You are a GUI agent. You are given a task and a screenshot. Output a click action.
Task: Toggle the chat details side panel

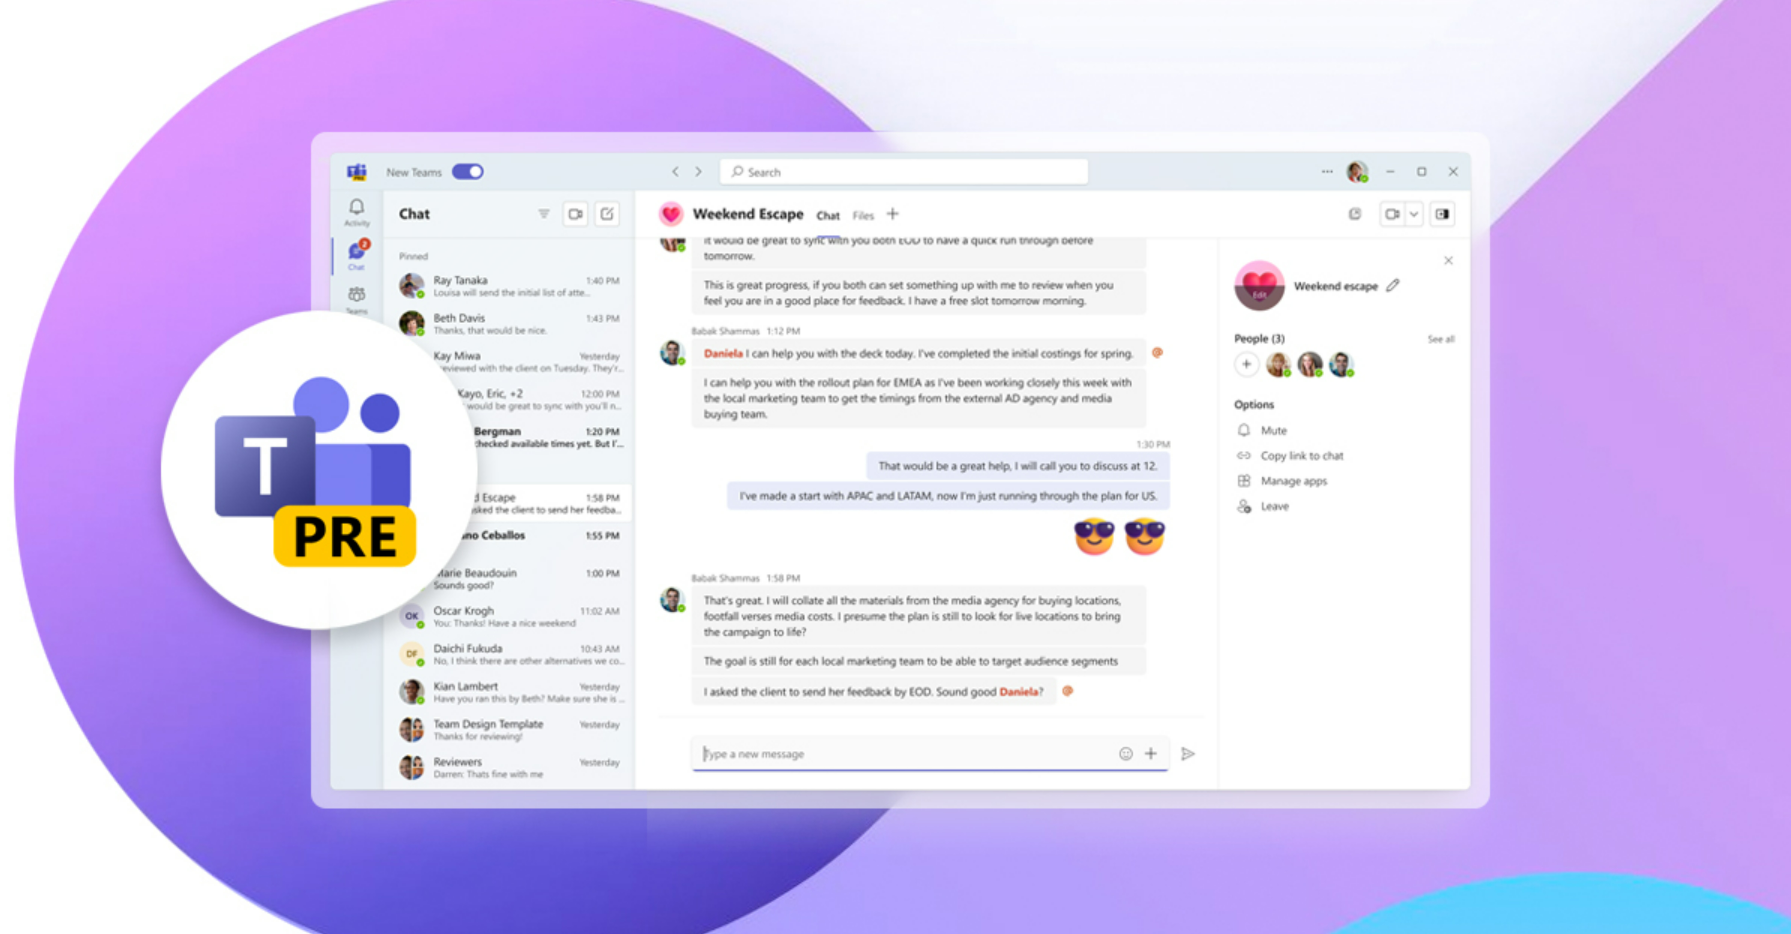click(x=1442, y=214)
